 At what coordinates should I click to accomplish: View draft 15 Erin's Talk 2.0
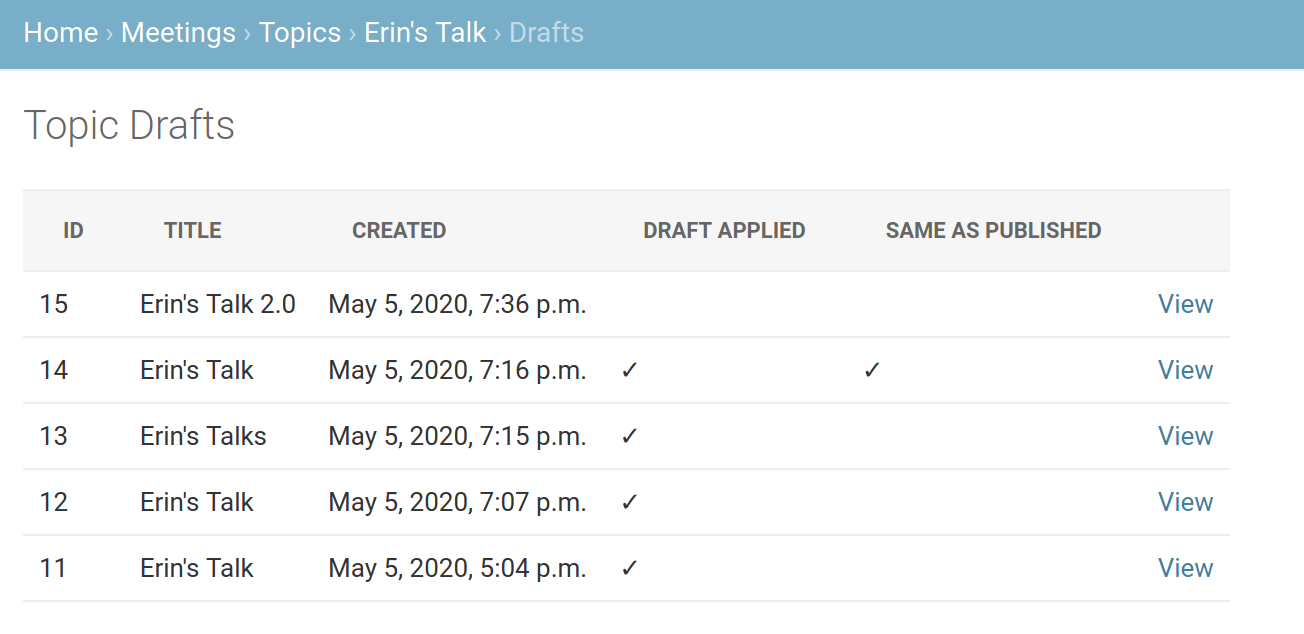1185,304
